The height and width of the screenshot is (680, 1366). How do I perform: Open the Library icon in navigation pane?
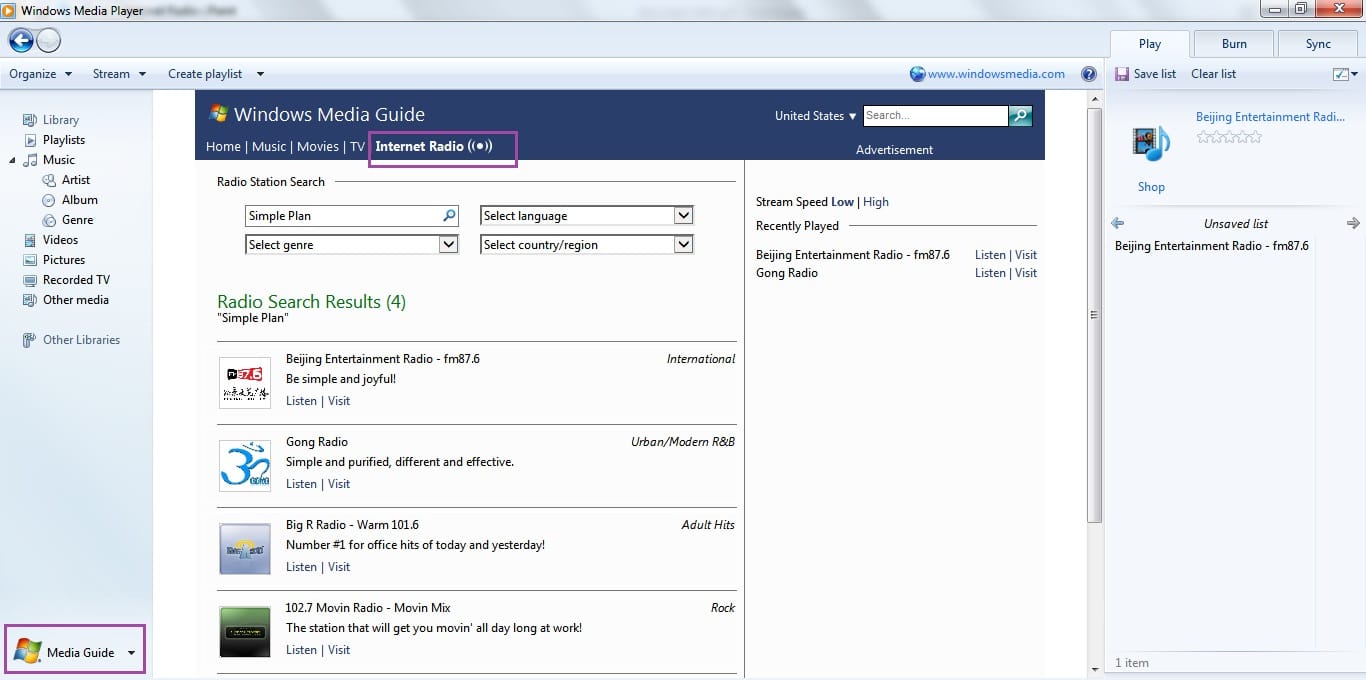tap(30, 120)
